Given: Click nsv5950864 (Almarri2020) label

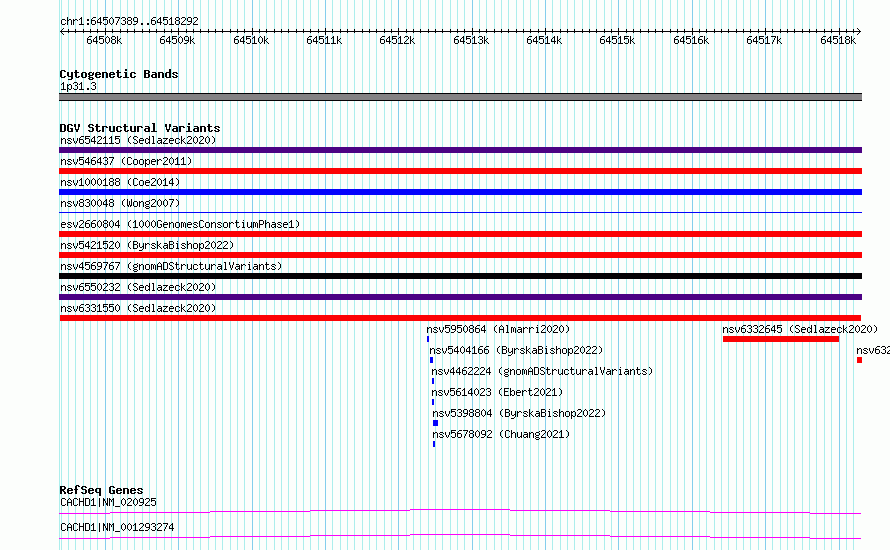Looking at the screenshot, I should click(x=498, y=329).
